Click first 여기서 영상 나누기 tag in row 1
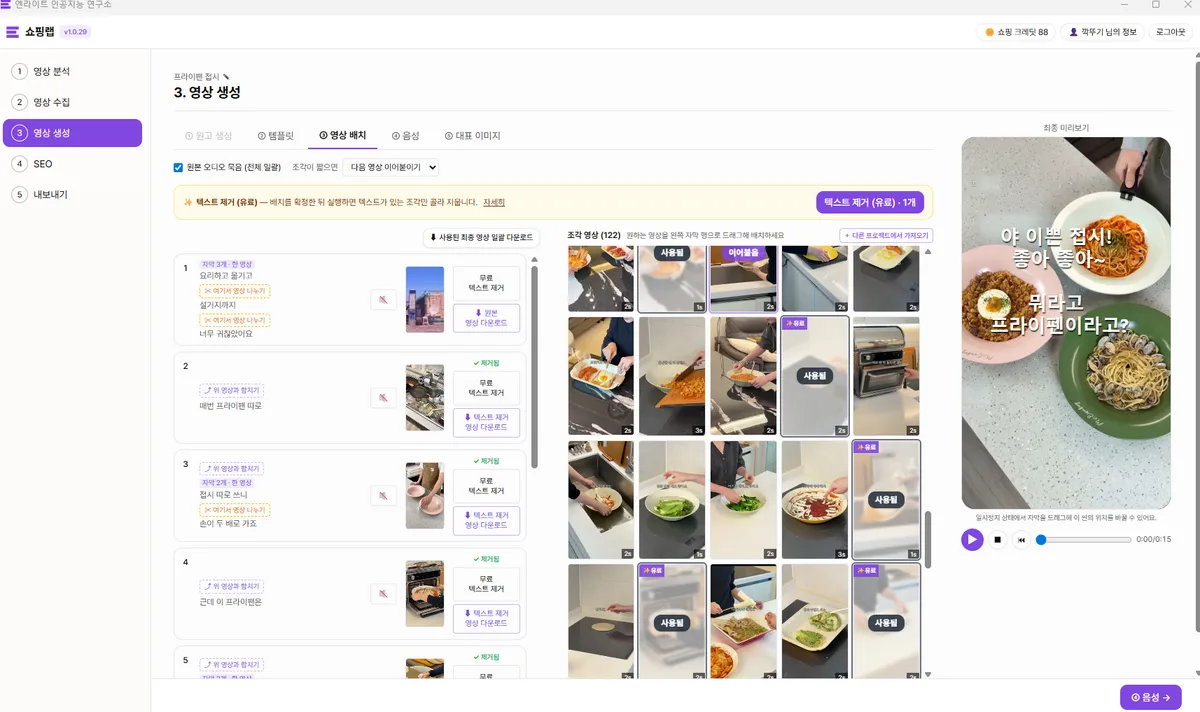 click(x=235, y=290)
